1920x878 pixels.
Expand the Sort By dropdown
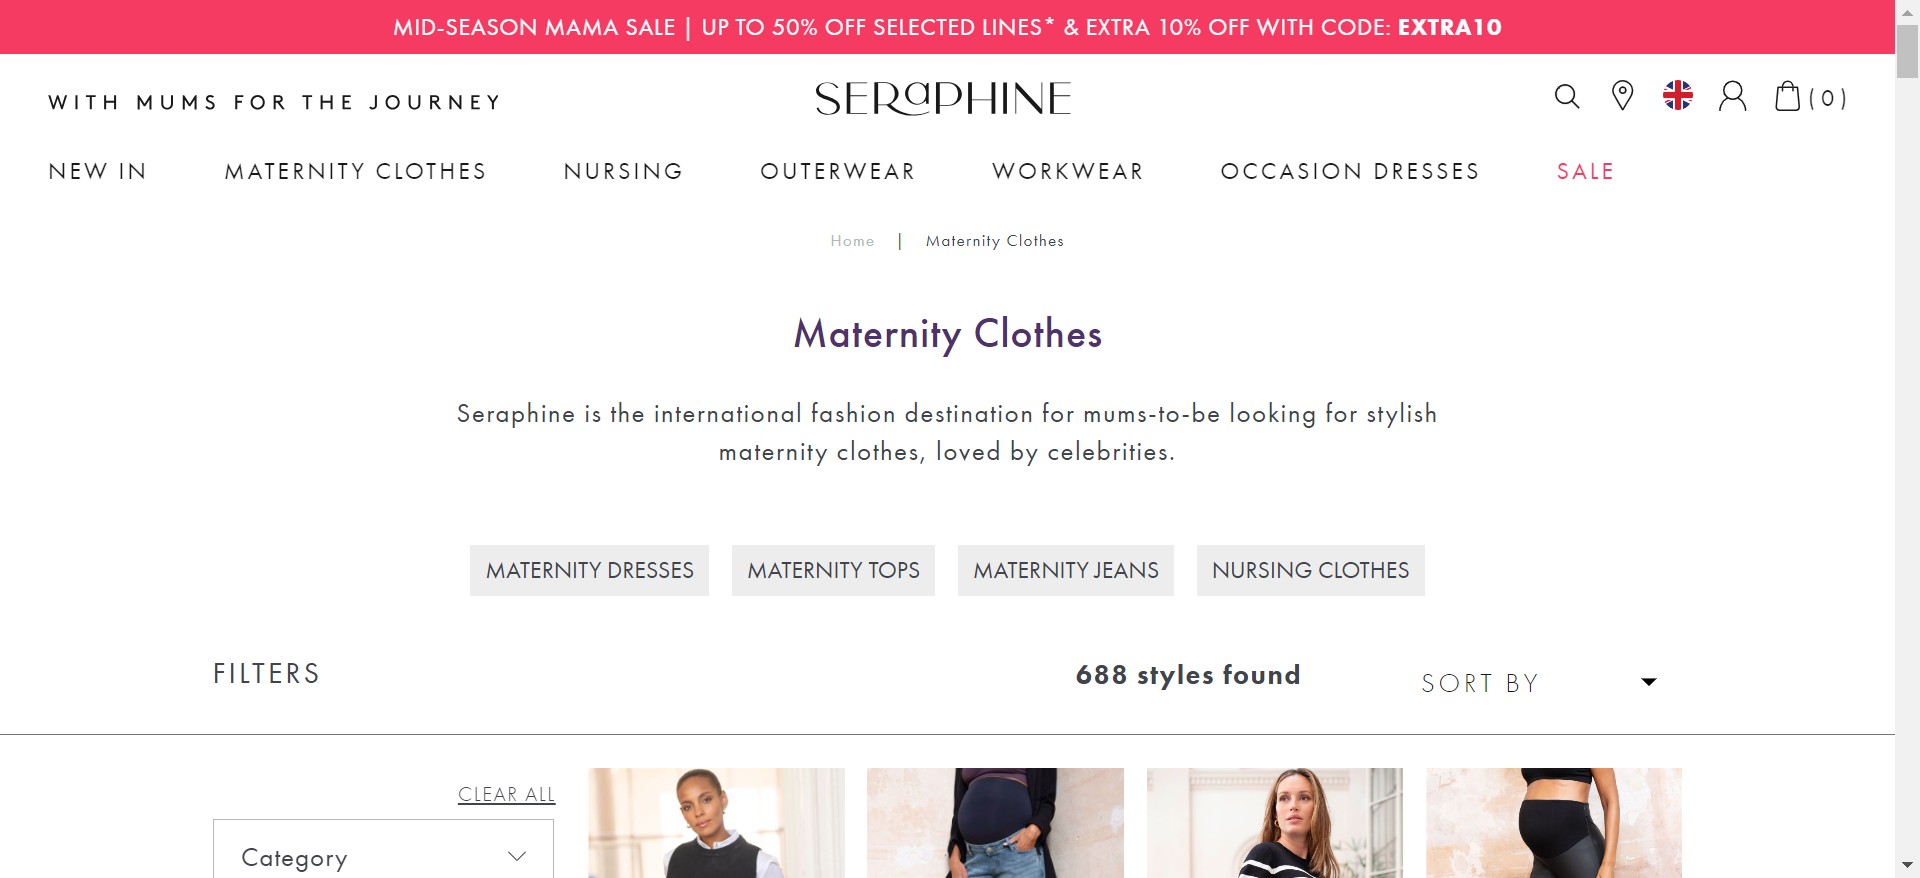tap(1539, 683)
